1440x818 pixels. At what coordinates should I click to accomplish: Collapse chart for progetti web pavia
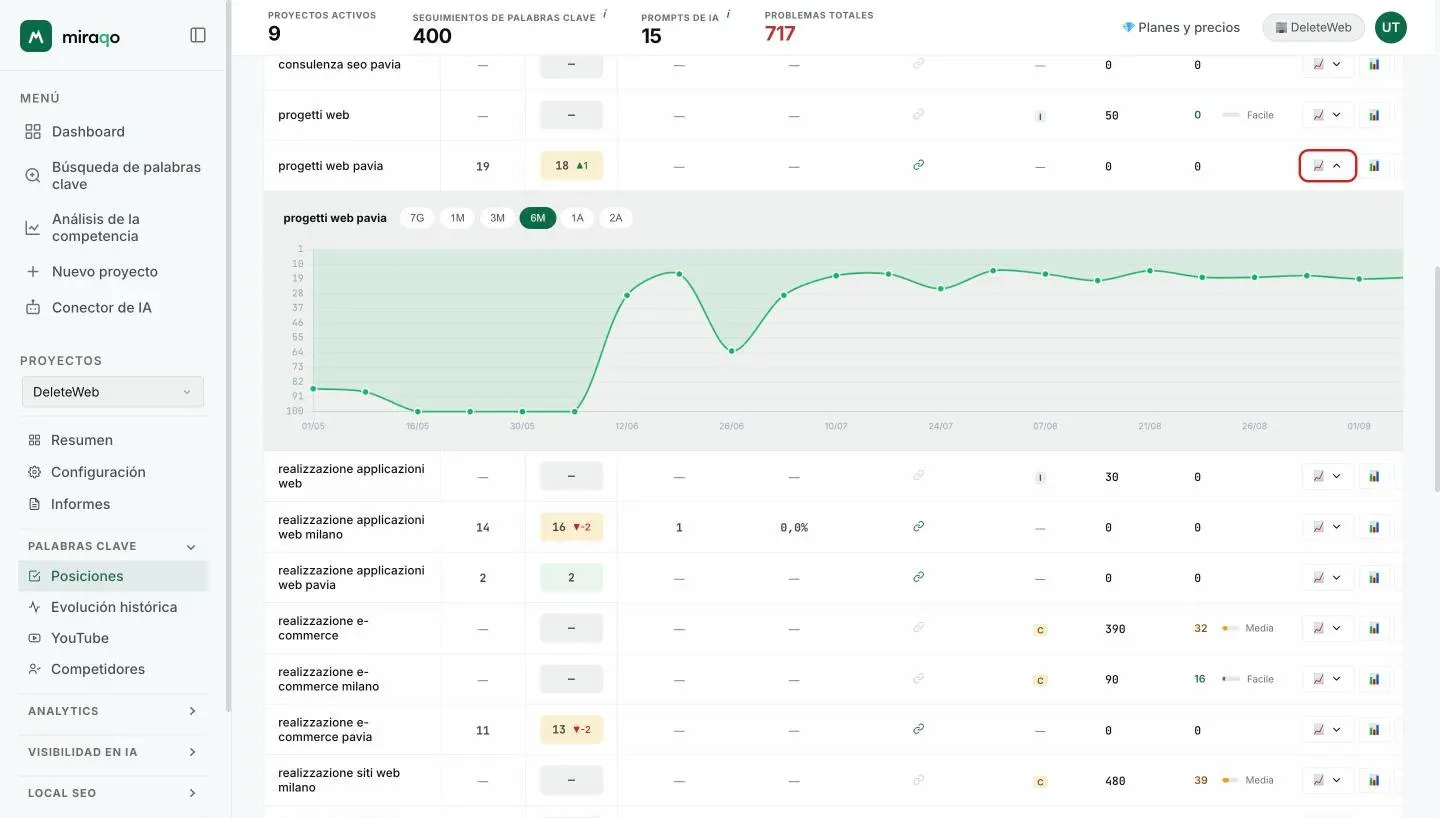tap(1328, 166)
